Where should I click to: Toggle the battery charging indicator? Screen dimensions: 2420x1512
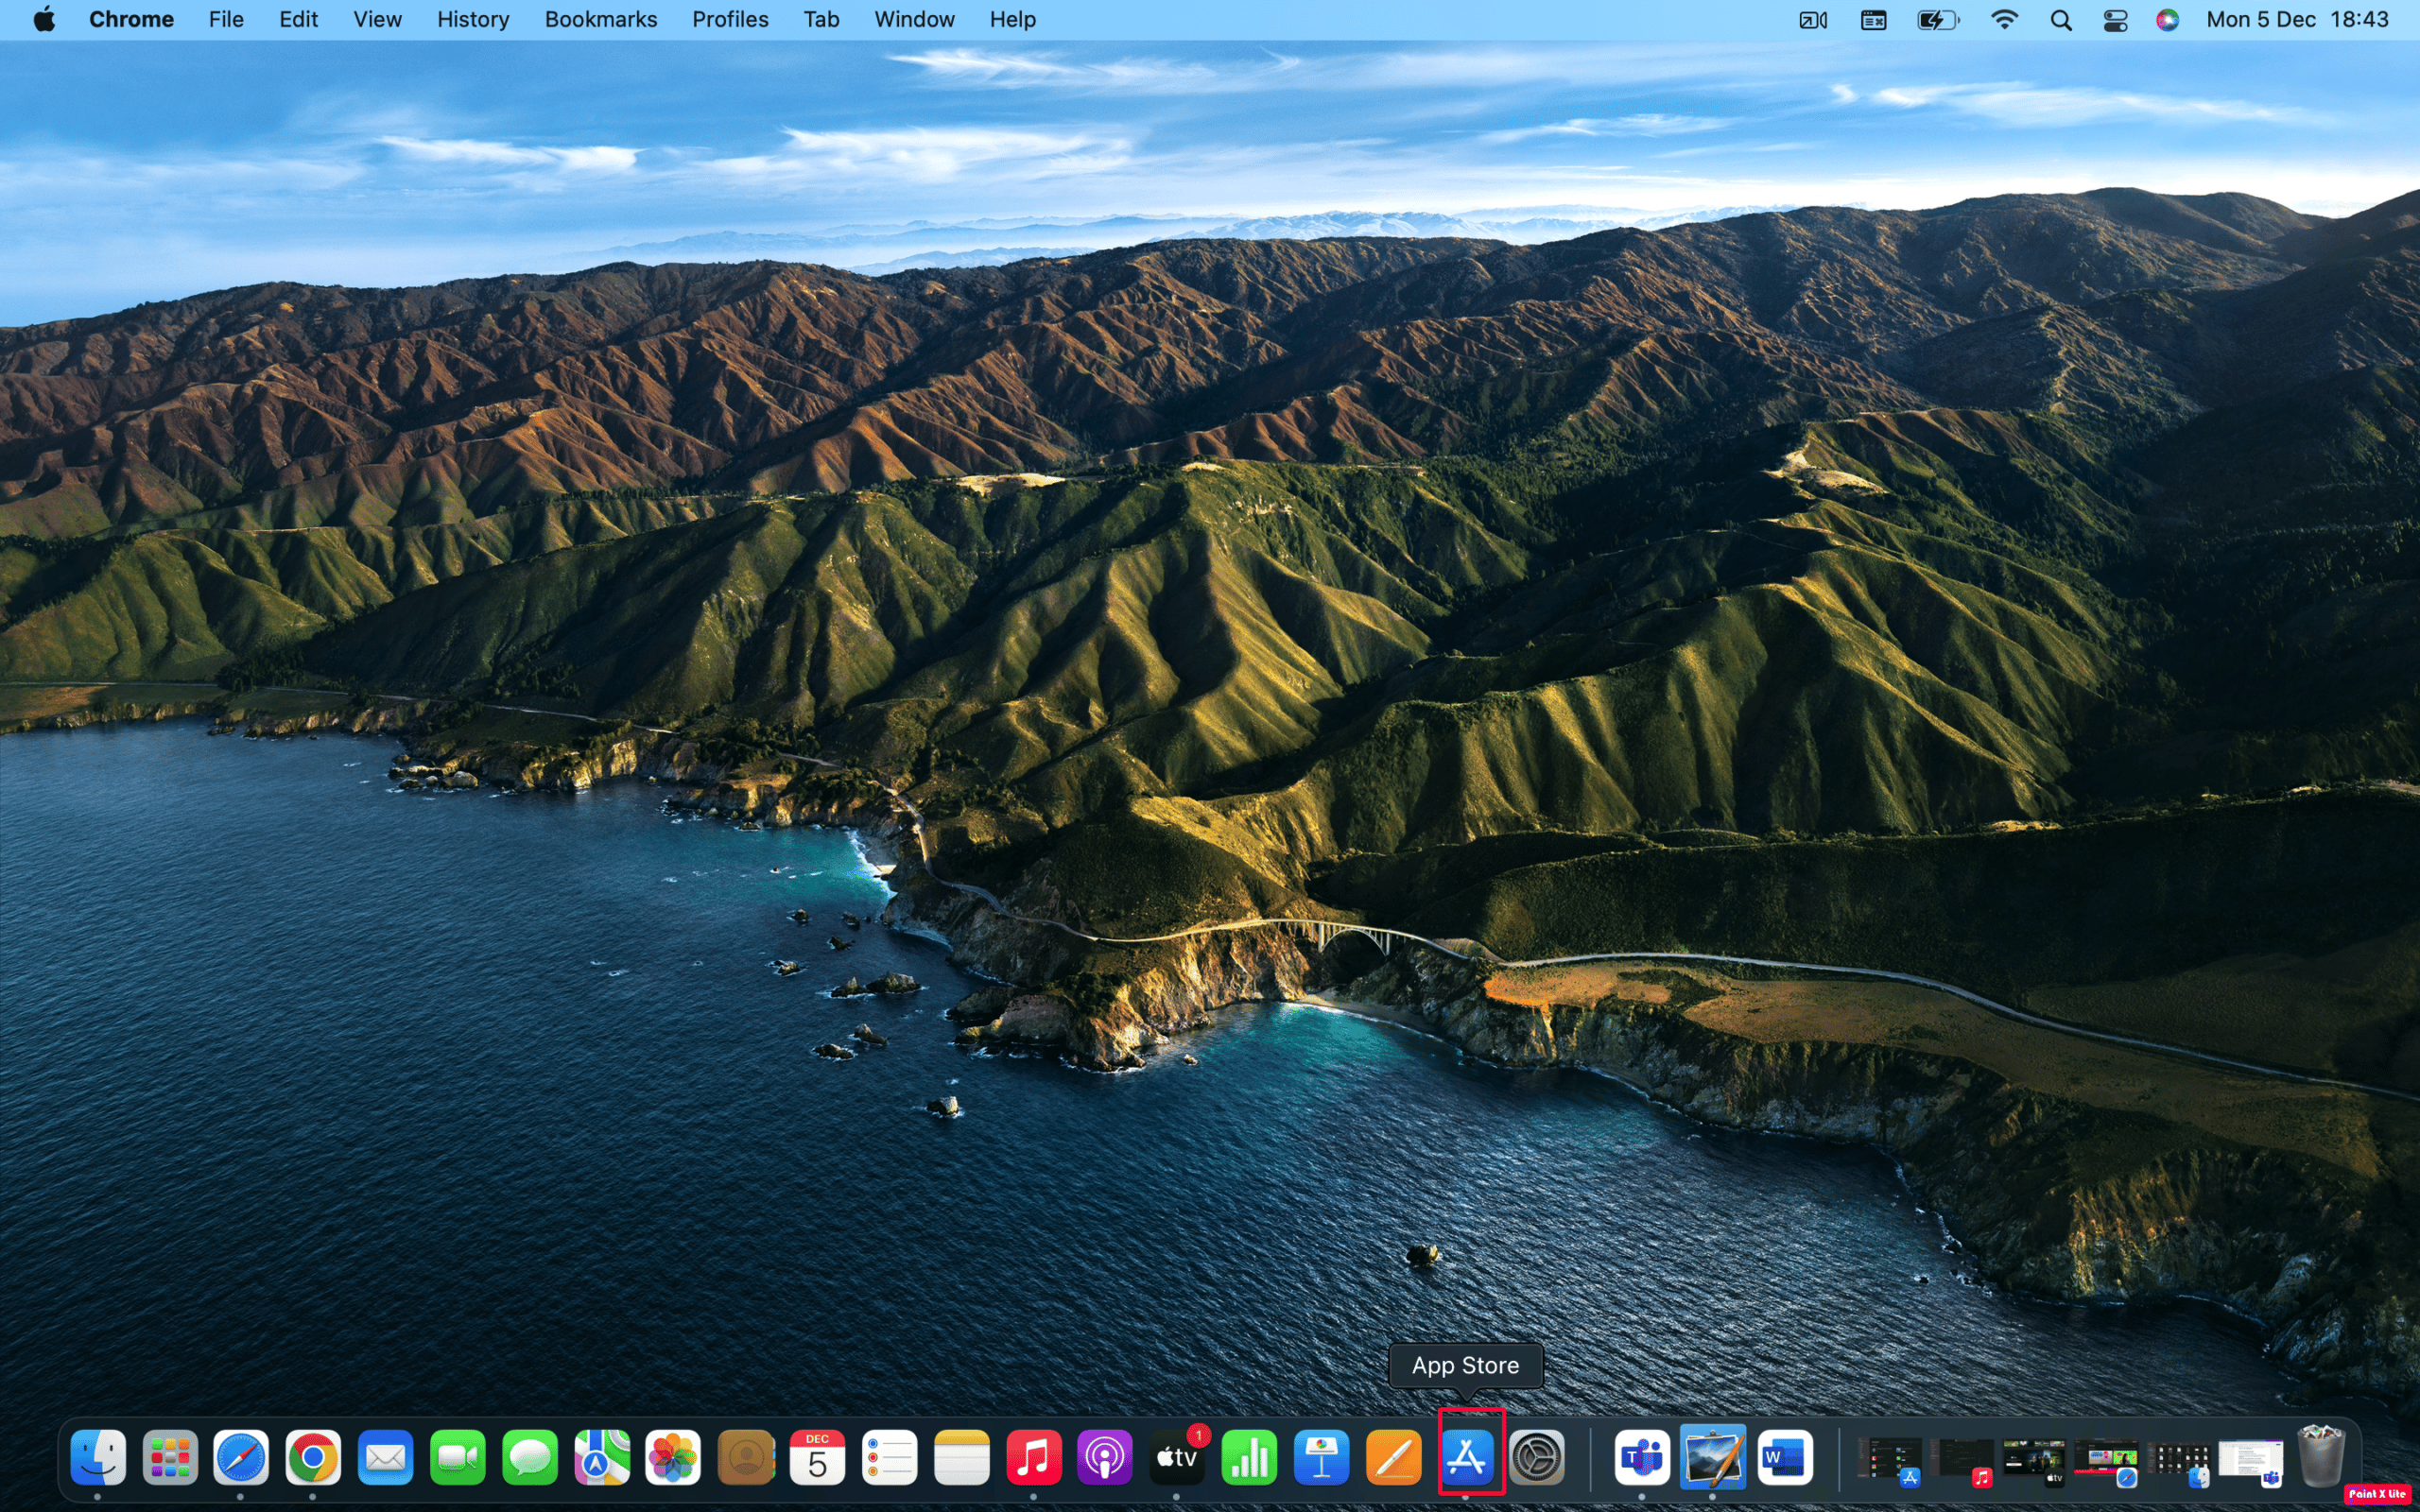[x=1936, y=21]
